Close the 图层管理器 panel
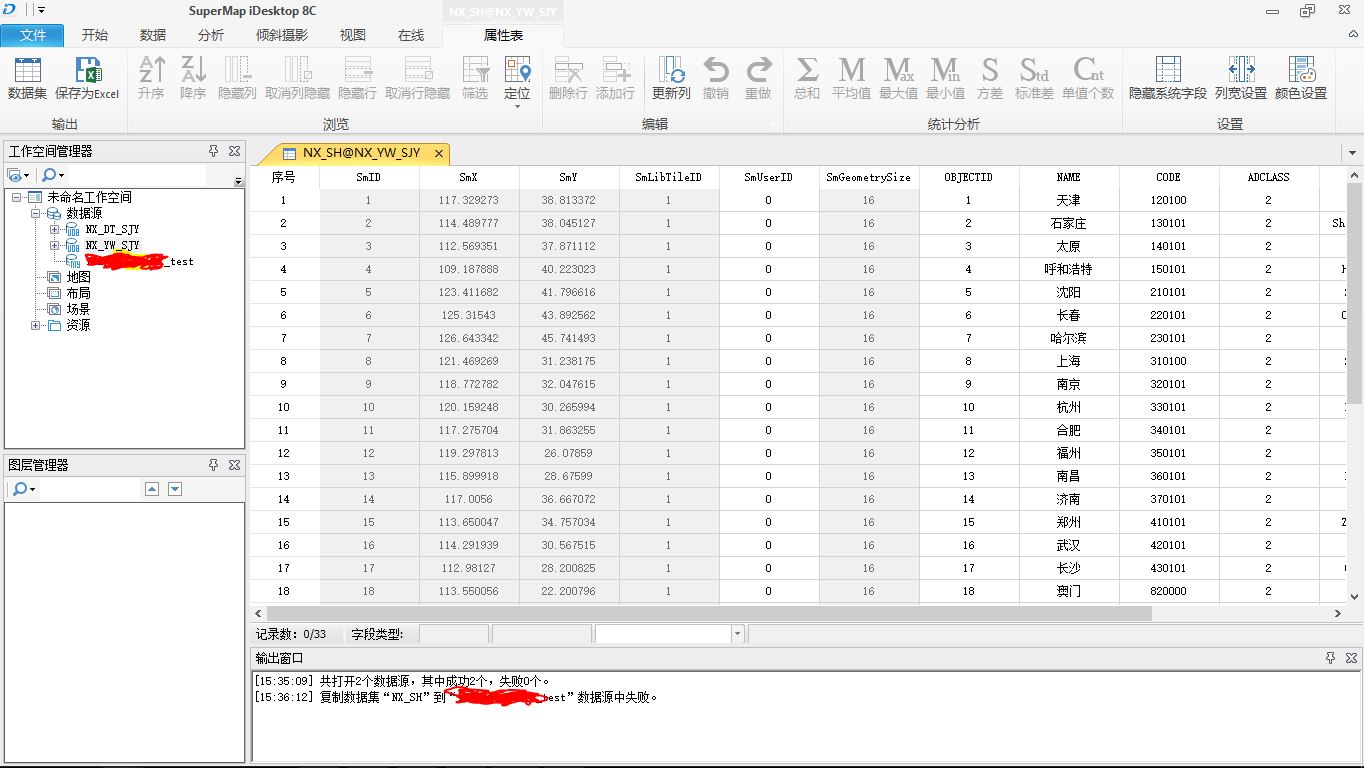1364x768 pixels. tap(234, 465)
